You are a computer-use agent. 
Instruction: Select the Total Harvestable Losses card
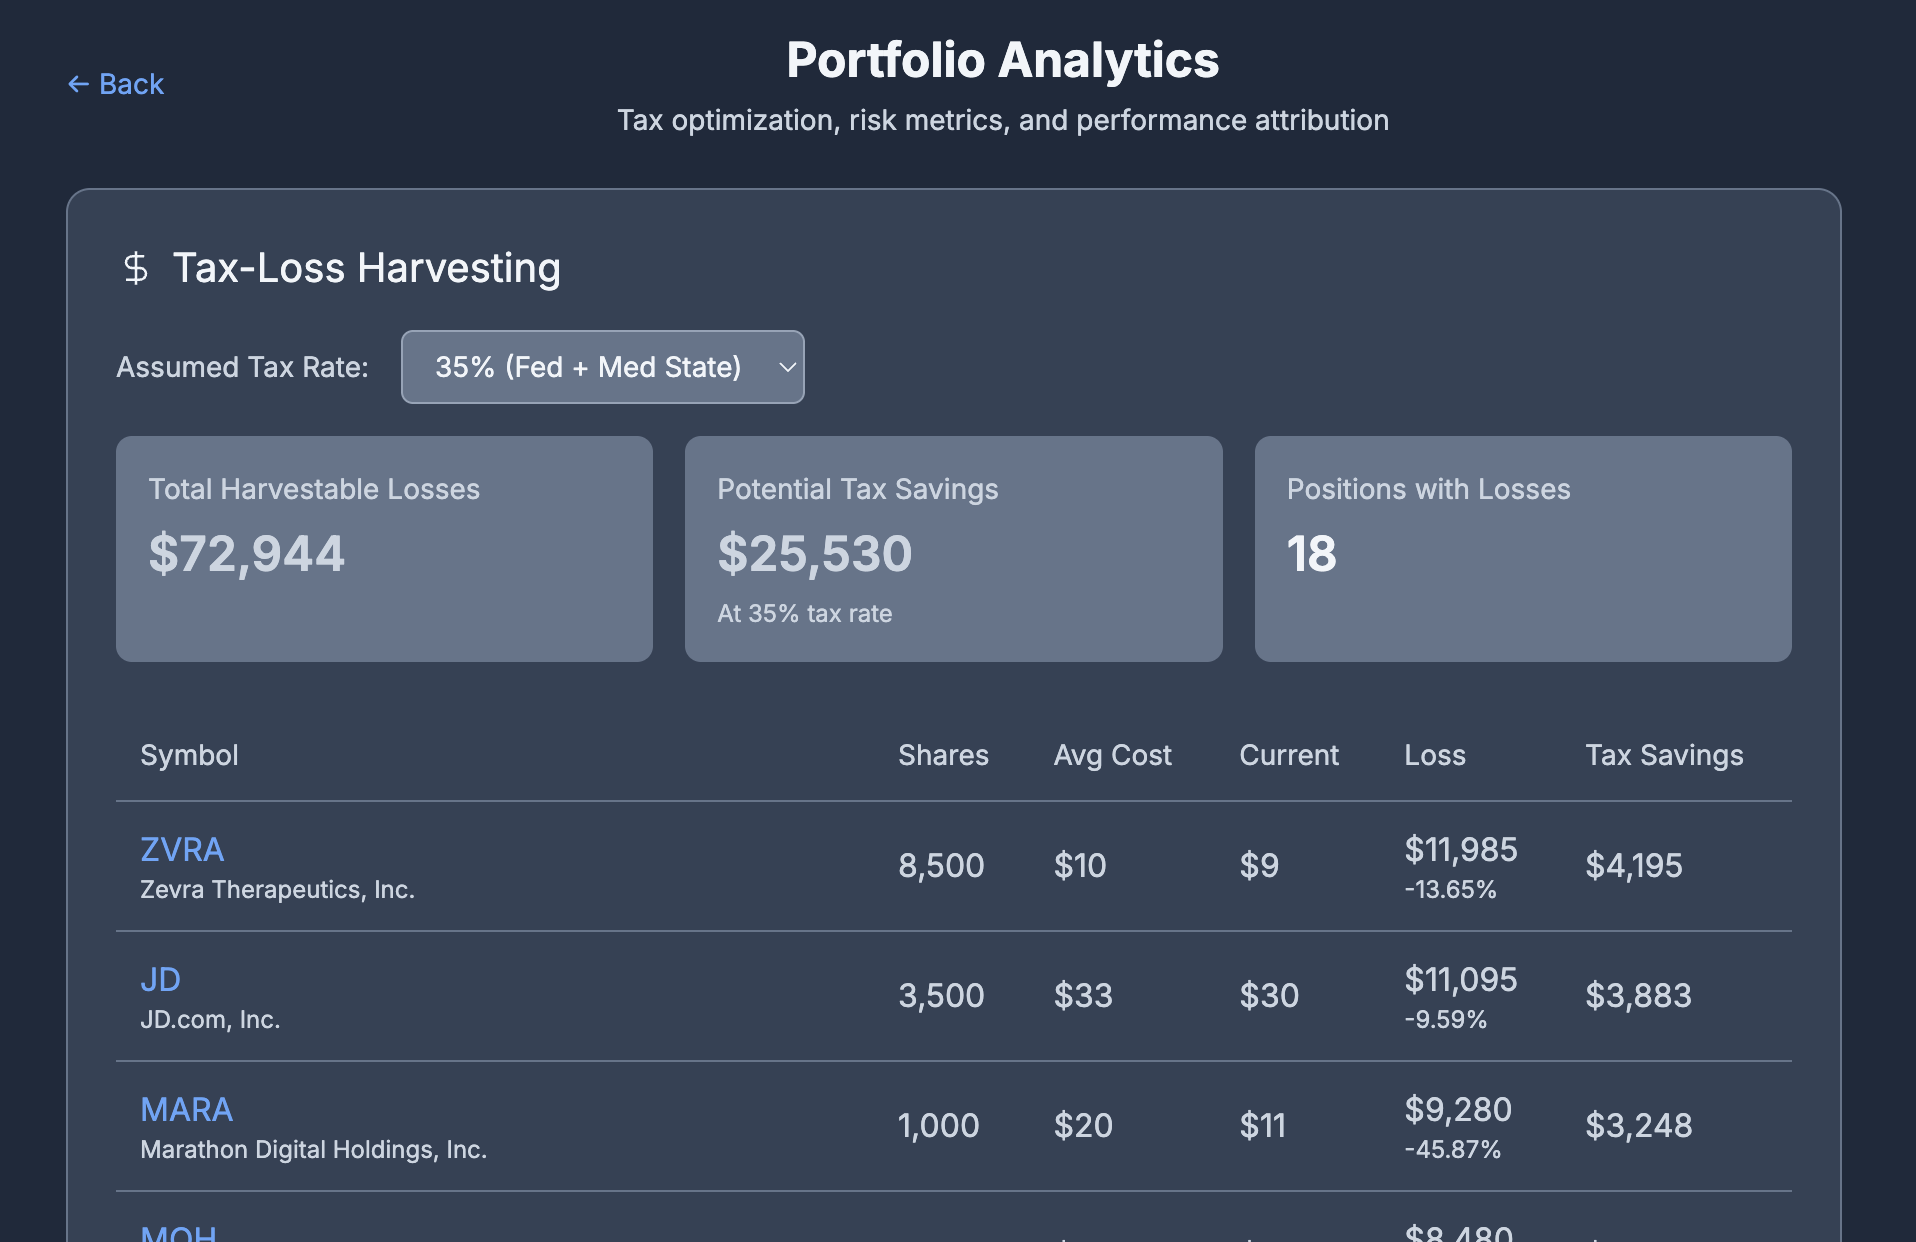click(x=384, y=548)
